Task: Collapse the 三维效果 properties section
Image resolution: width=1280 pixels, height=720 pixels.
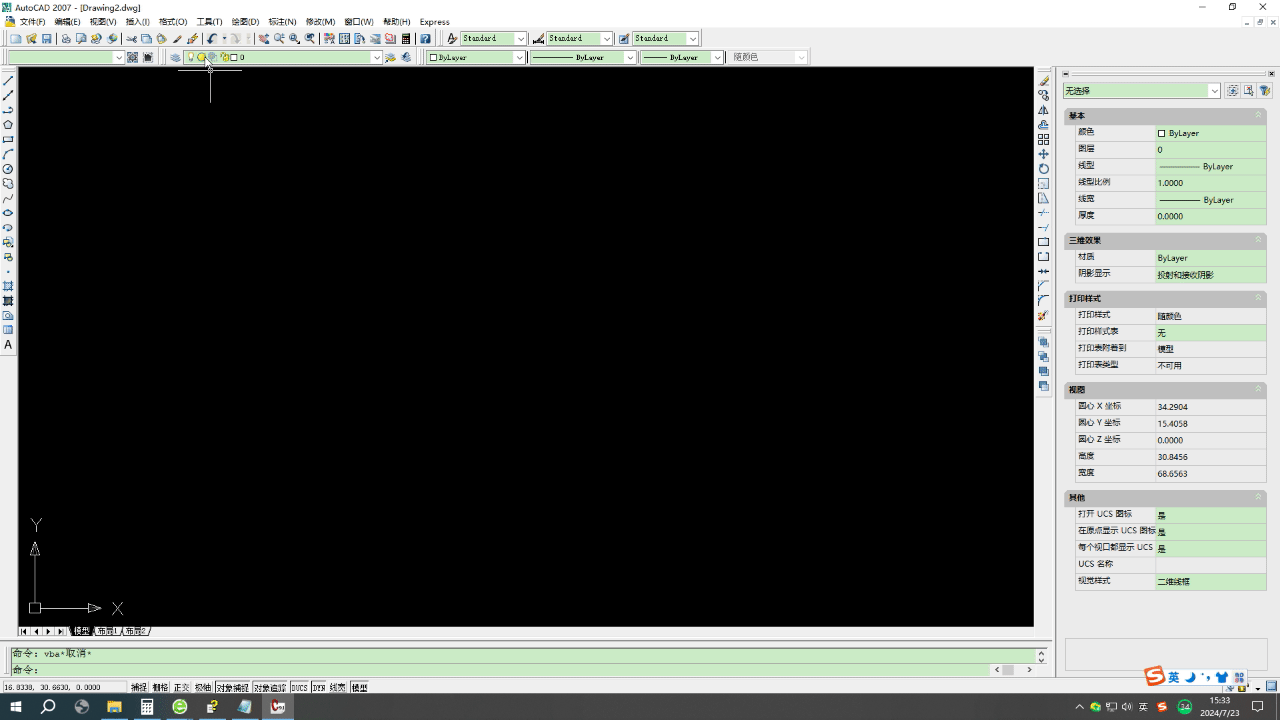Action: pos(1259,240)
